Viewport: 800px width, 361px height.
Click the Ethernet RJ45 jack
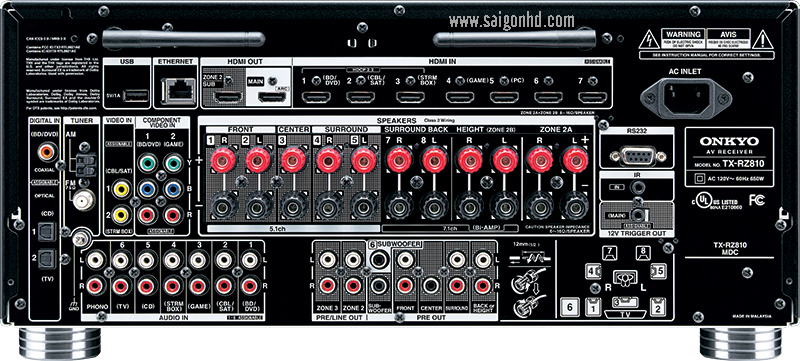tap(178, 92)
